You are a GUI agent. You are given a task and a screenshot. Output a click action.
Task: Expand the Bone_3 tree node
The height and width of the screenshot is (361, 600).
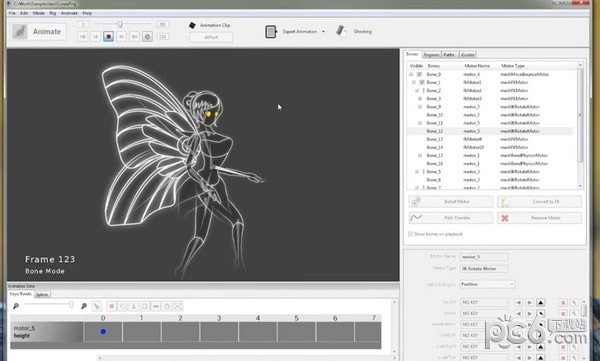point(420,98)
